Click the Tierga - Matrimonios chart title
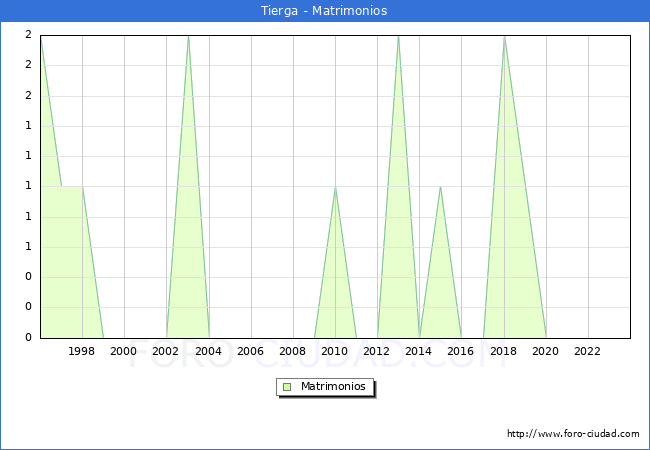This screenshot has height=450, width=650. (x=325, y=11)
